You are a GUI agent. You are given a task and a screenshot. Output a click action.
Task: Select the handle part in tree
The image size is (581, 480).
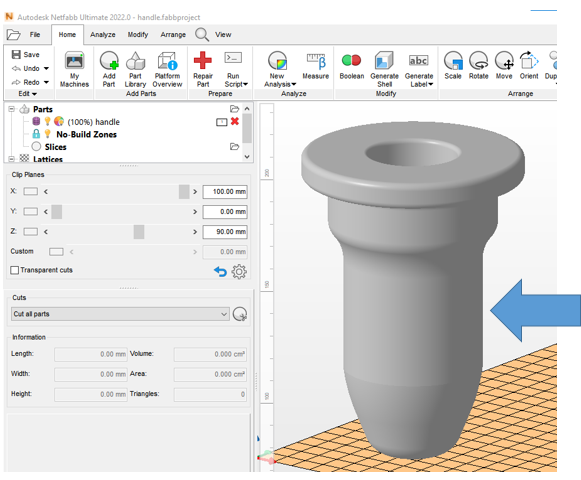pos(93,122)
